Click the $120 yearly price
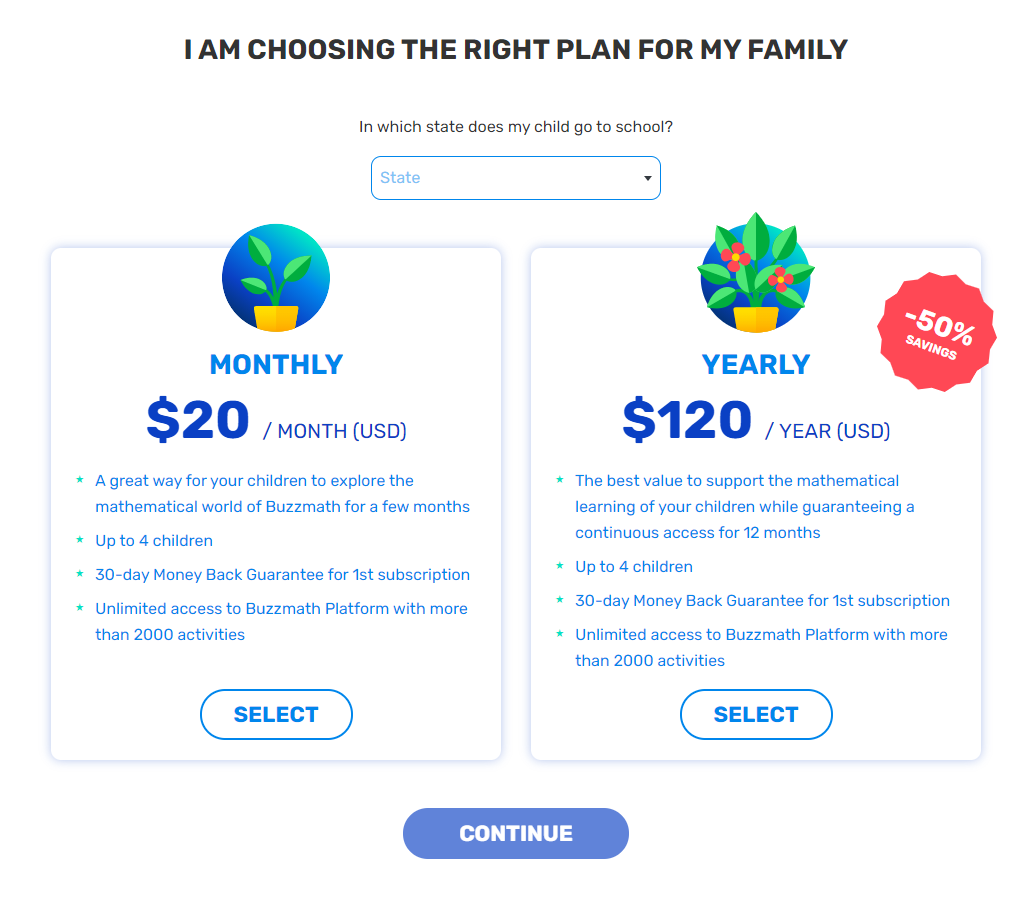The height and width of the screenshot is (902, 1035). (x=686, y=420)
